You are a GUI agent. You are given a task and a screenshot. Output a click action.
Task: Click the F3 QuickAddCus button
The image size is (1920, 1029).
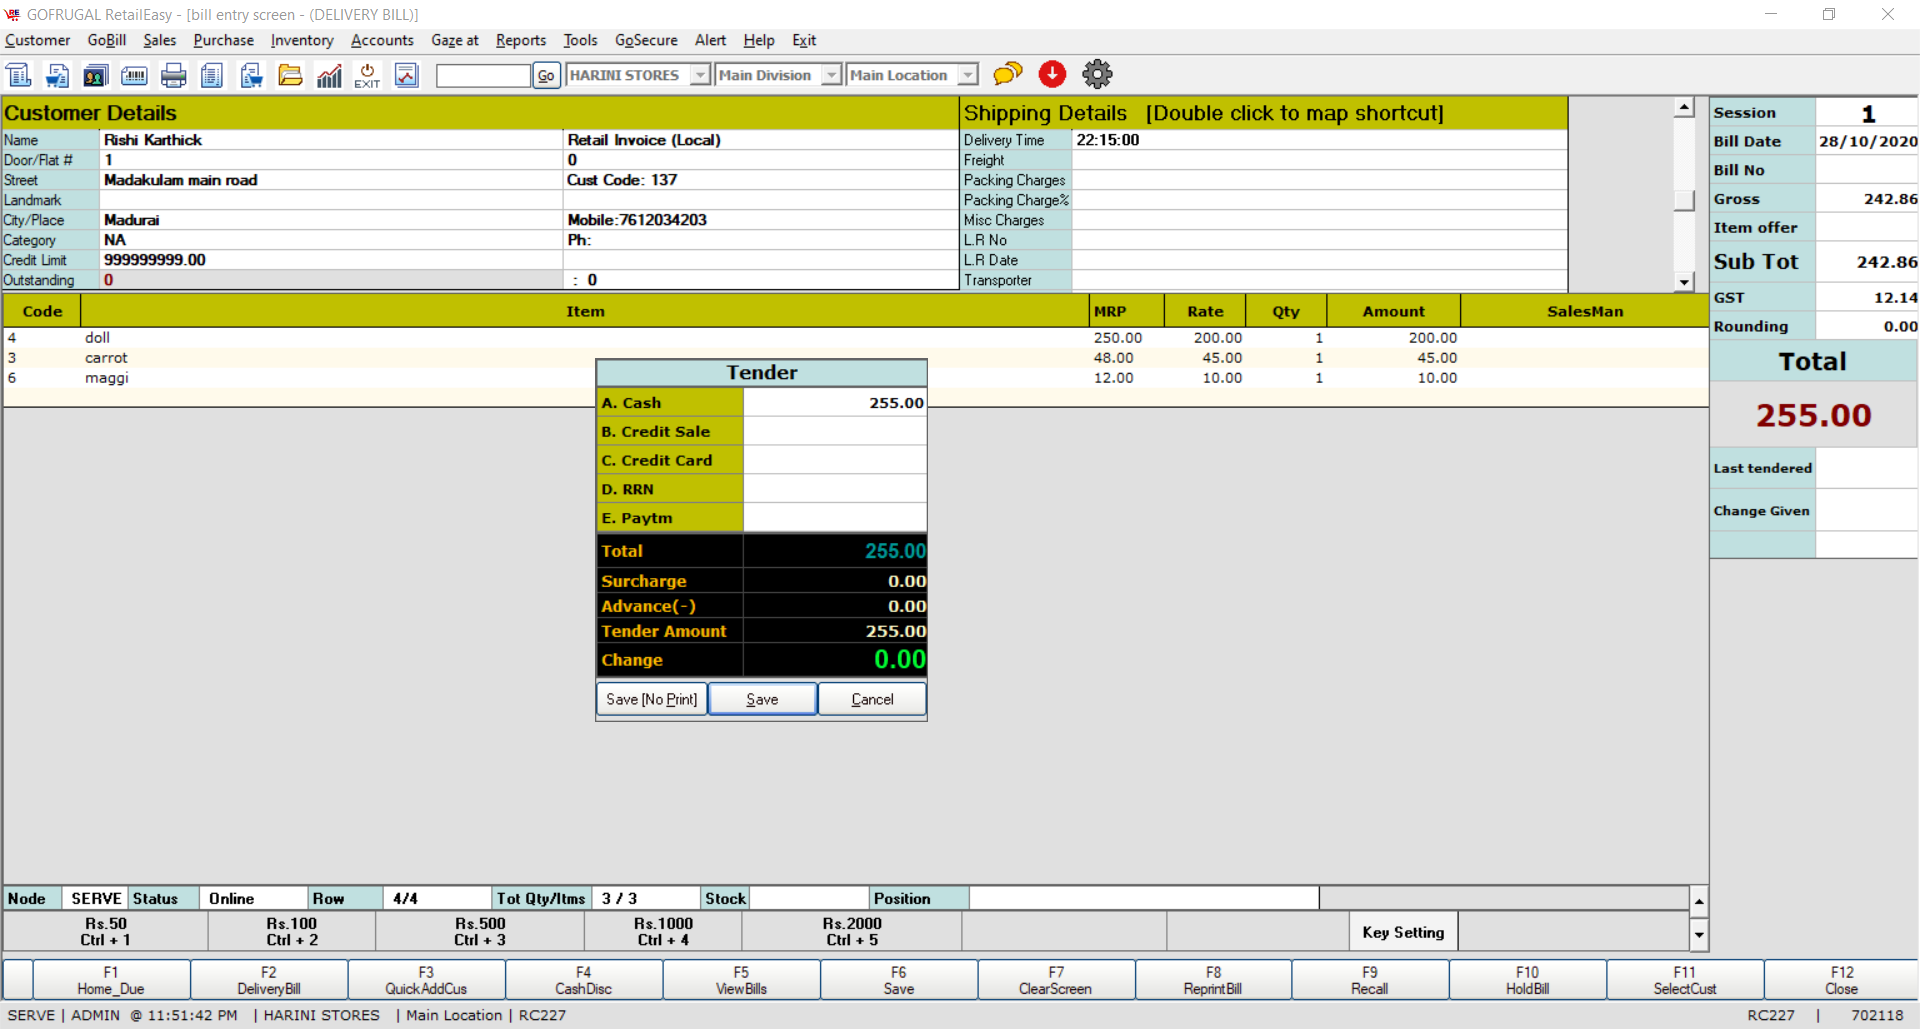click(426, 980)
